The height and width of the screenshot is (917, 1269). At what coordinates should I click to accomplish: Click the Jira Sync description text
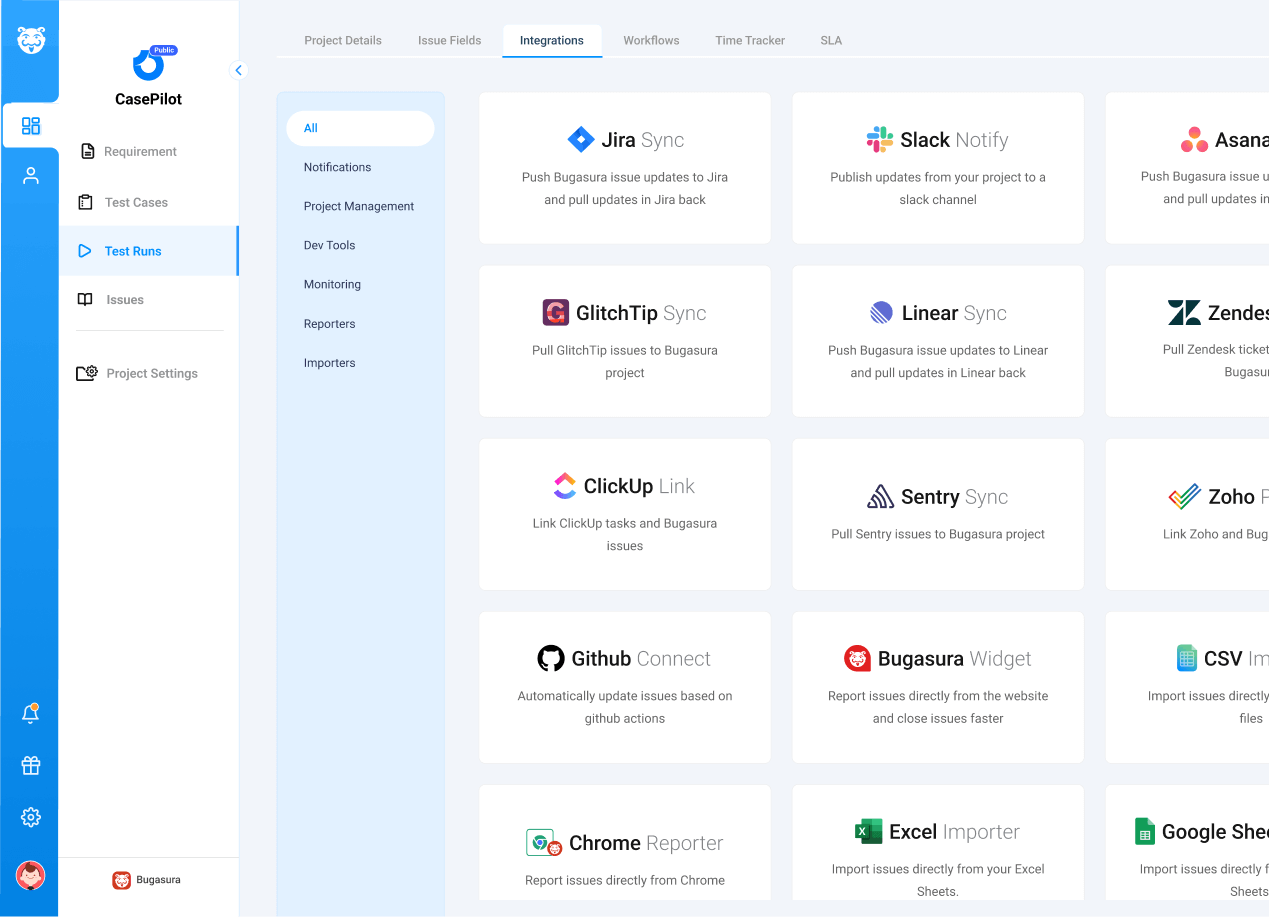(x=625, y=188)
